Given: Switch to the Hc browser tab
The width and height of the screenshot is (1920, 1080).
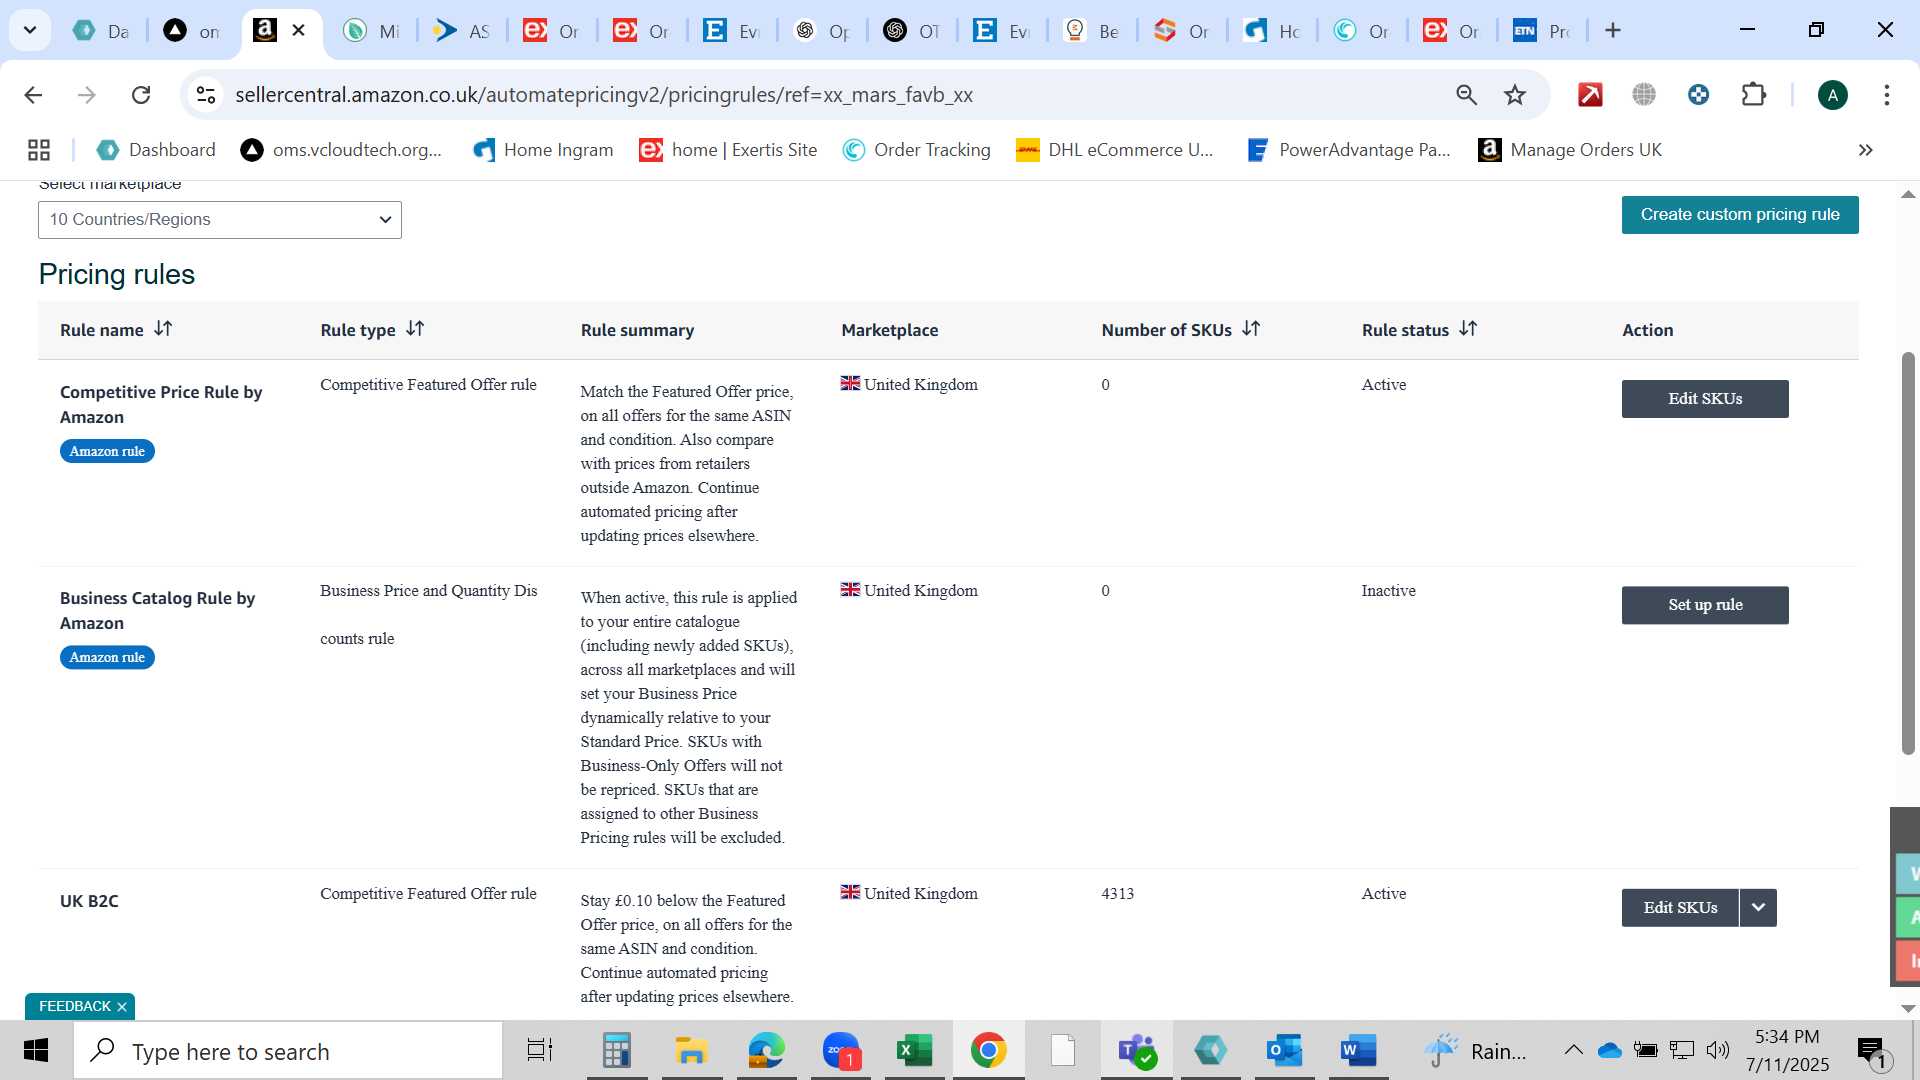Looking at the screenshot, I should tap(1272, 30).
